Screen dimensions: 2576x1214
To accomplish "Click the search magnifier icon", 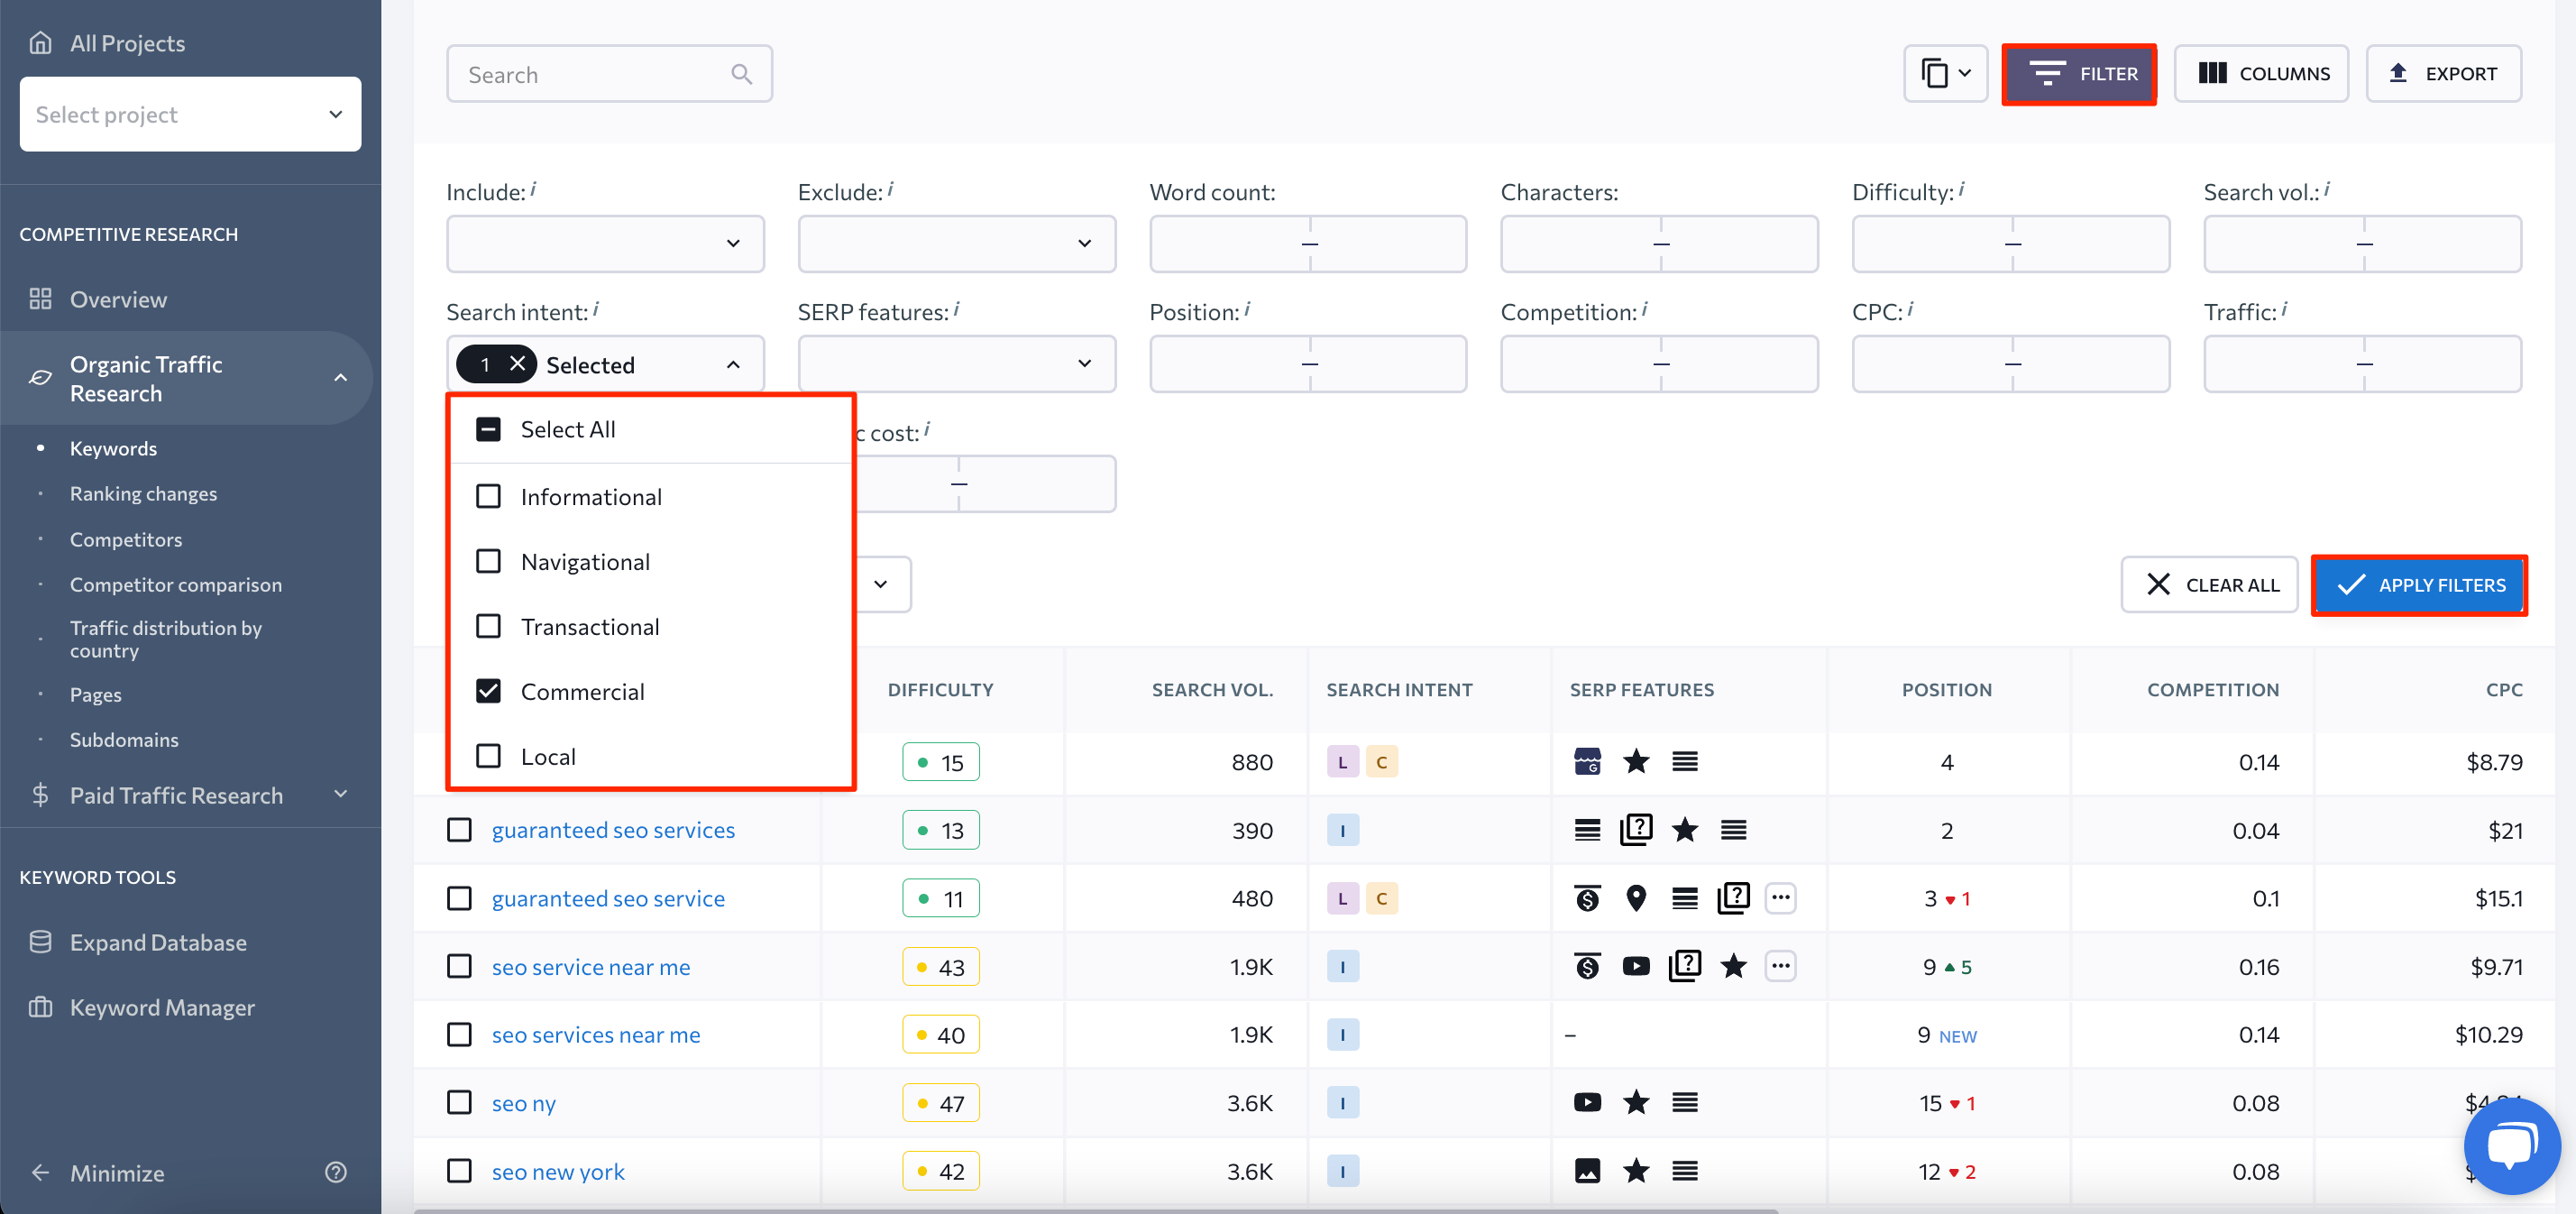I will click(x=741, y=74).
